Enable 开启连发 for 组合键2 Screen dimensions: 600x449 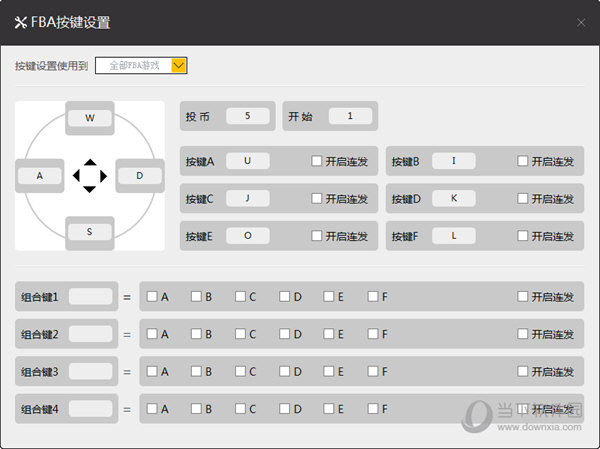click(x=522, y=334)
